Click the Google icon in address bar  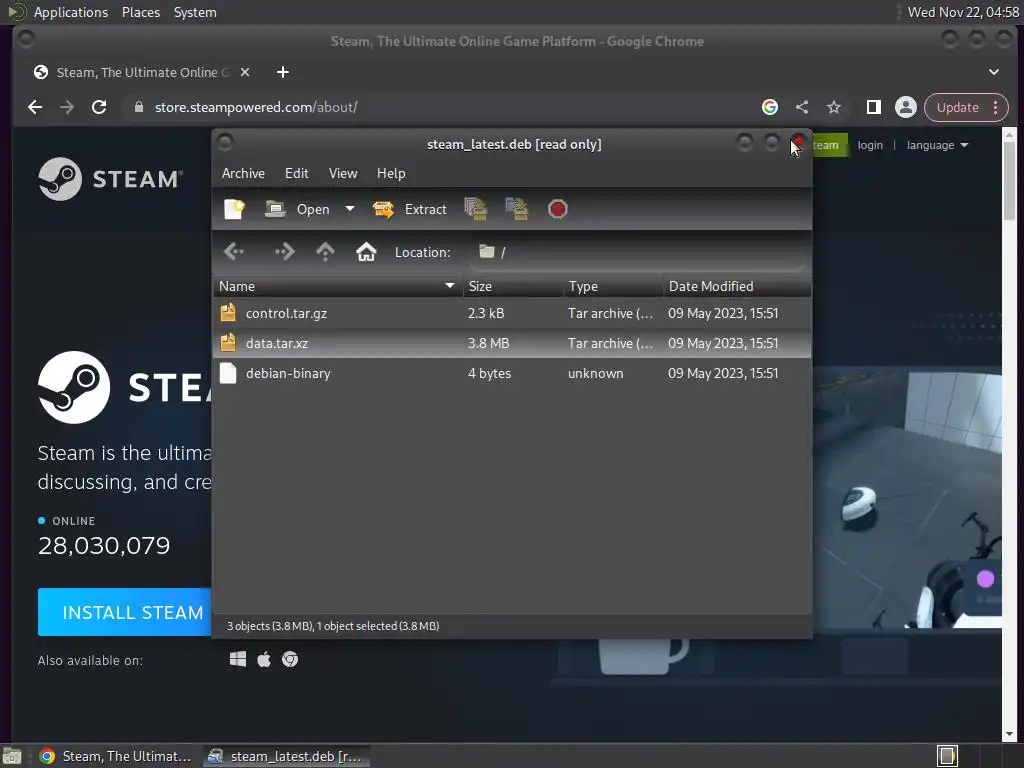[770, 107]
